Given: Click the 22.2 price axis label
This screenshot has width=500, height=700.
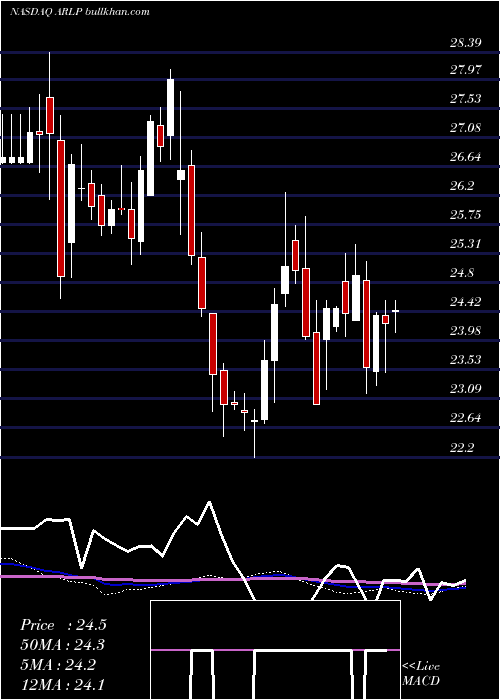Looking at the screenshot, I should point(462,447).
